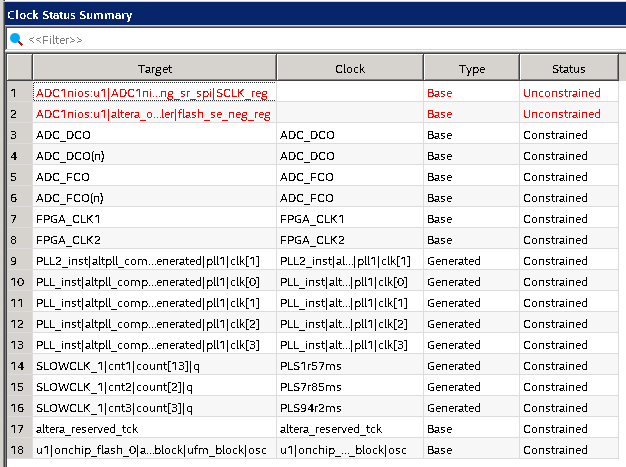
Task: Select the ADC1nios SCLK_reg unconstrained target
Action: point(151,93)
